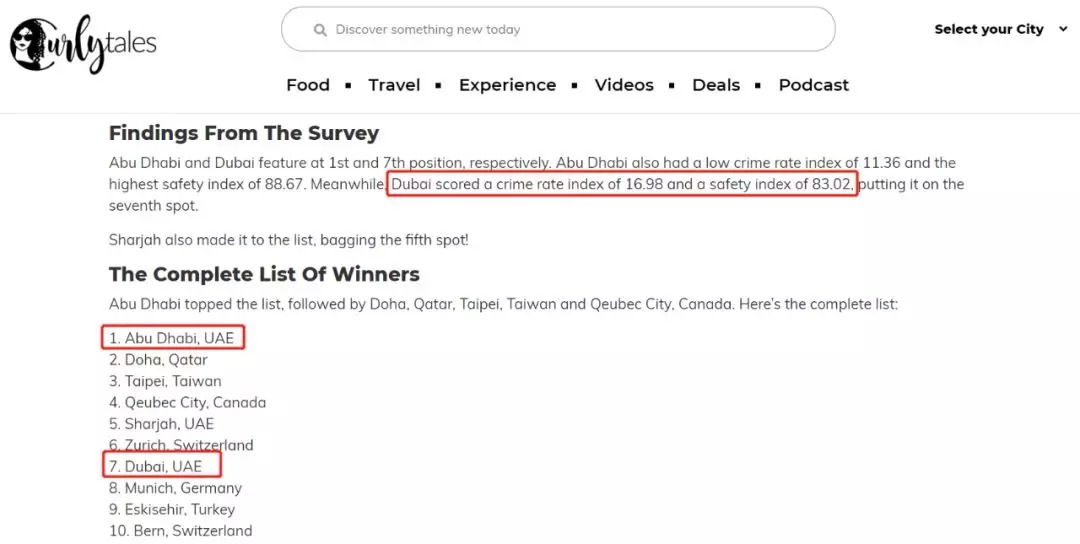This screenshot has width=1080, height=544.
Task: Open the Select your City dropdown
Action: tap(988, 29)
